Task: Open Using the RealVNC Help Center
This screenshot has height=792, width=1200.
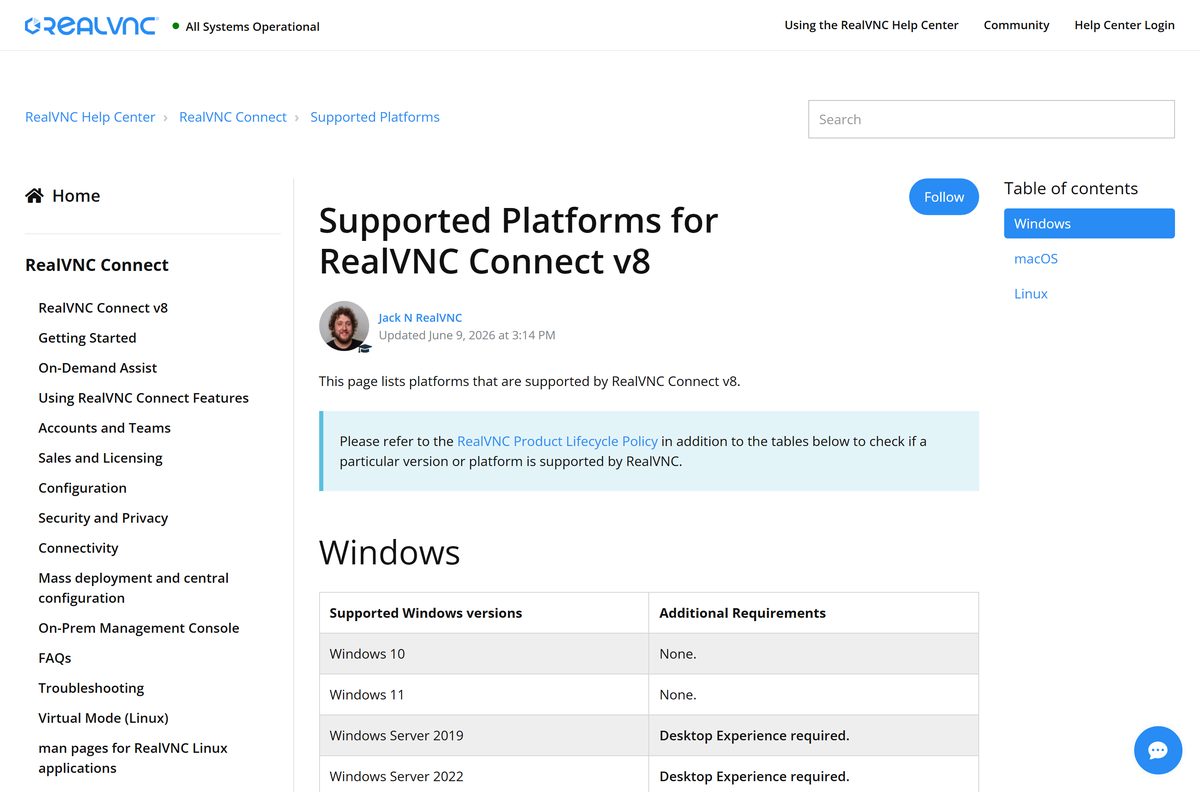Action: [x=871, y=25]
